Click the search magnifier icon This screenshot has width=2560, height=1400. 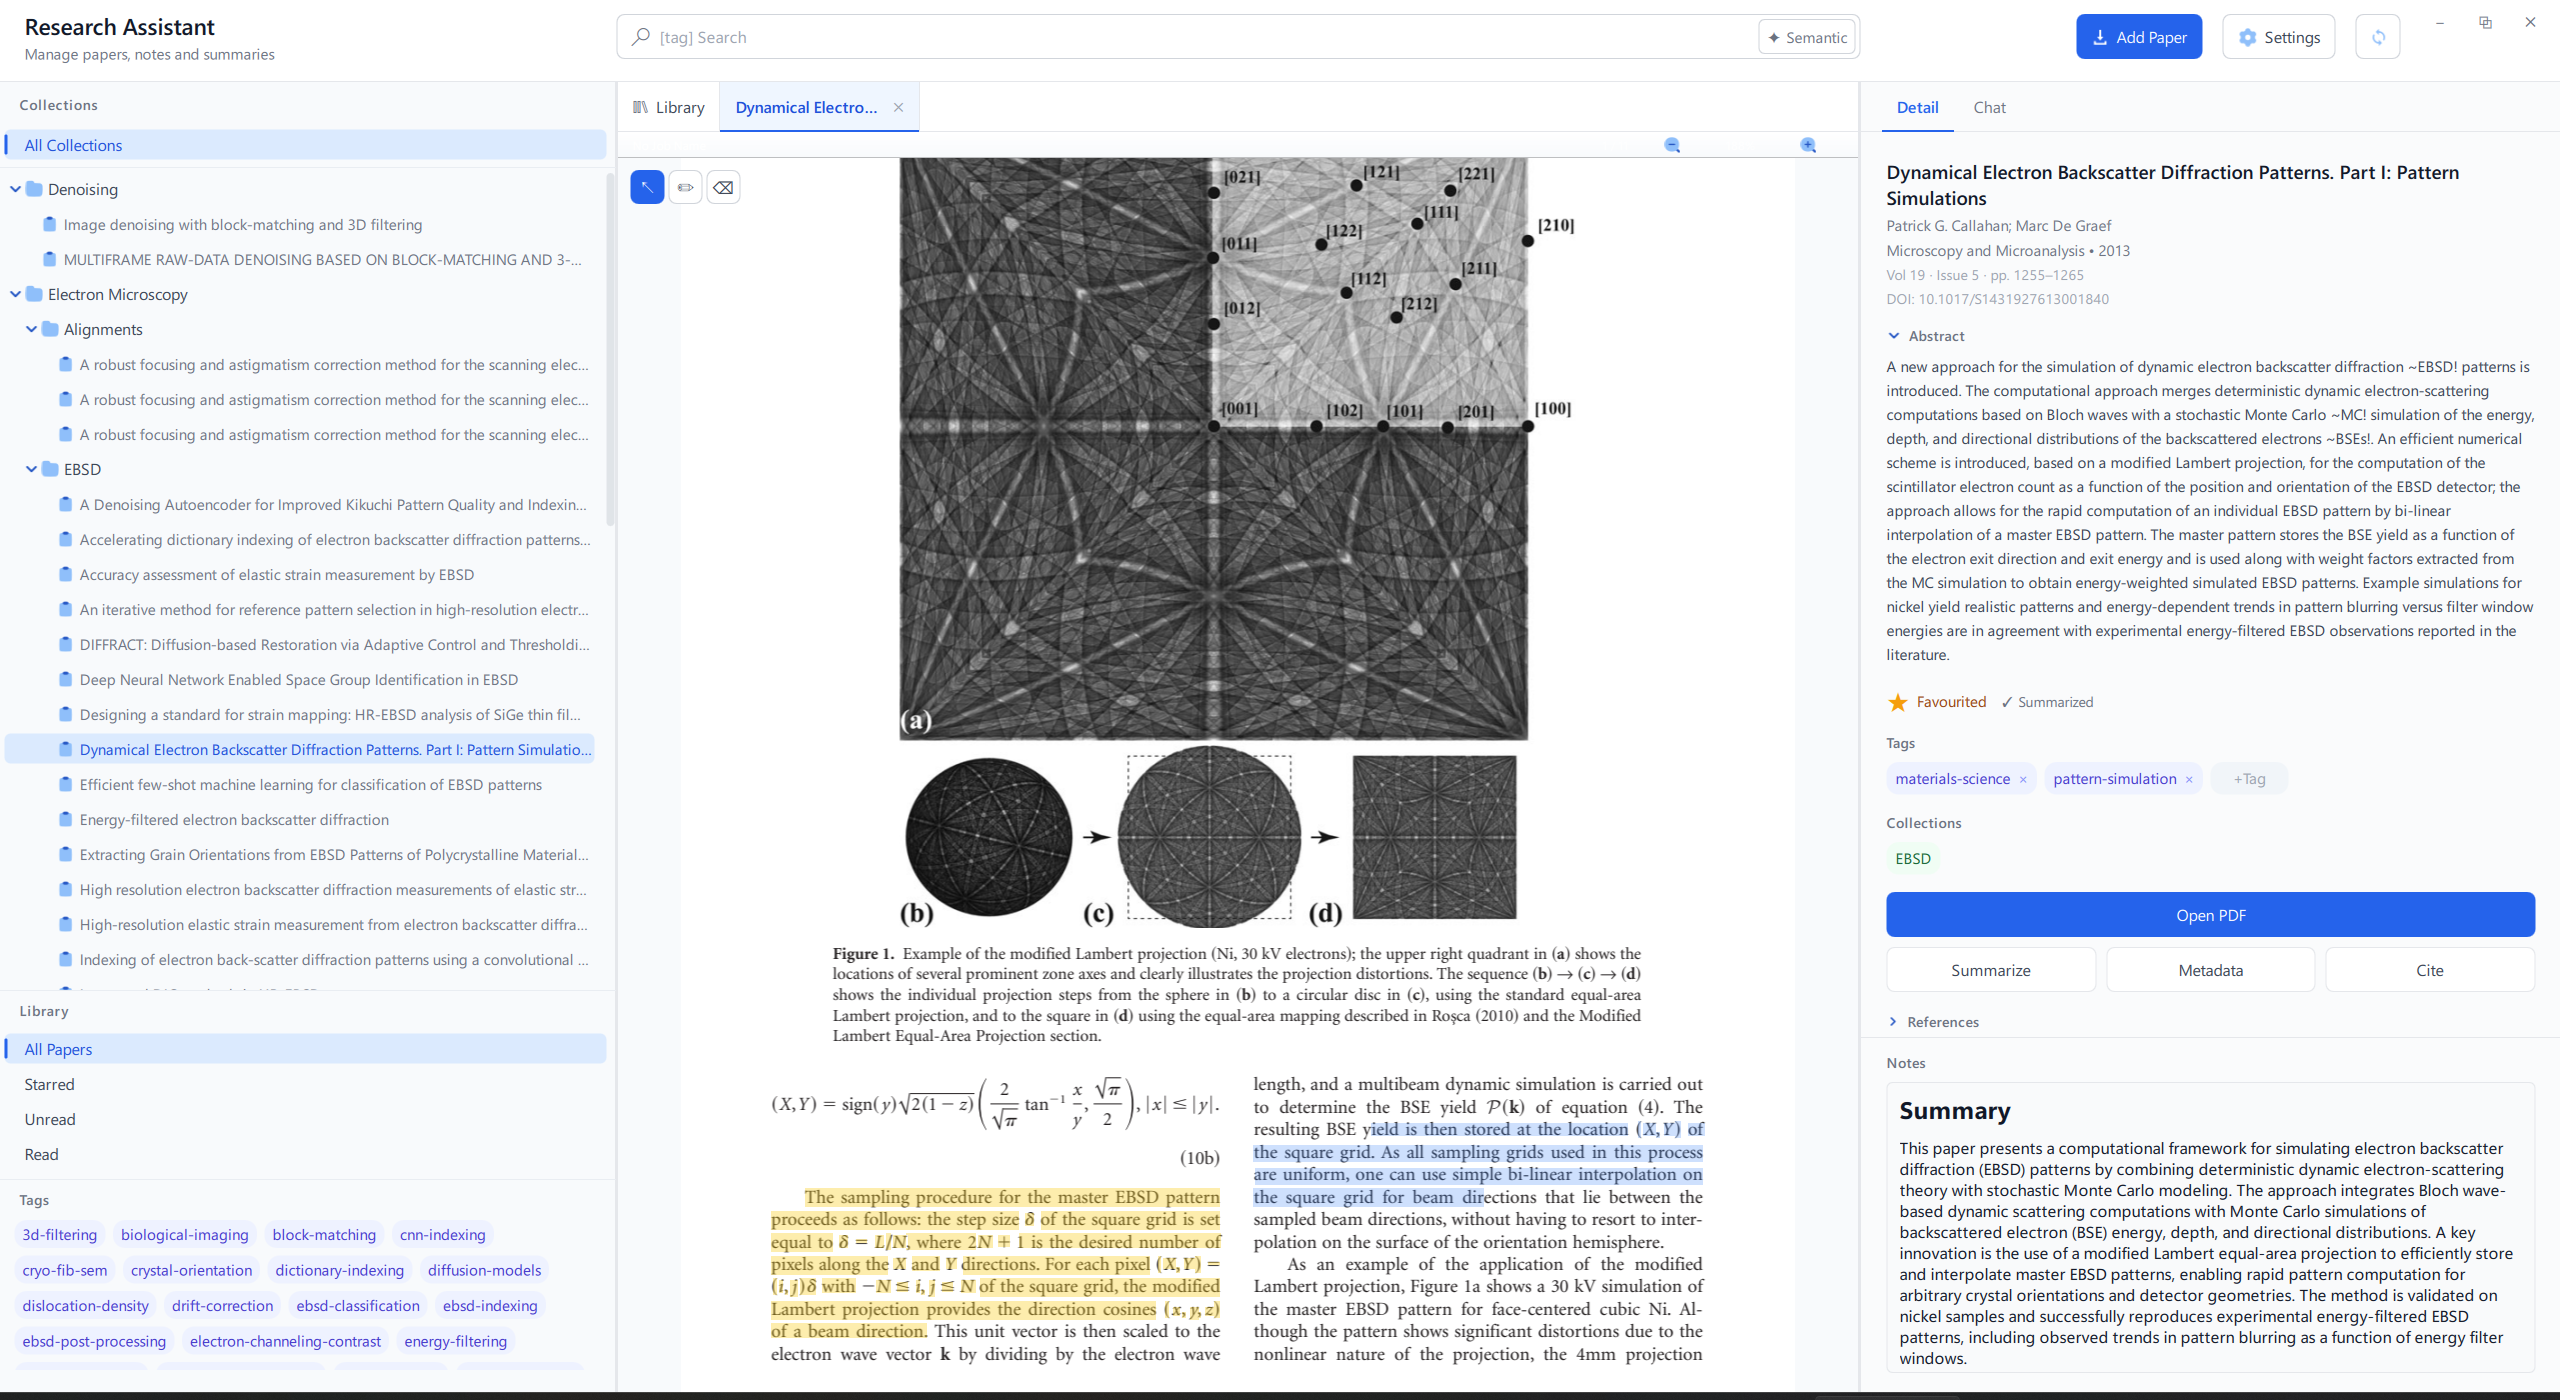pos(641,37)
